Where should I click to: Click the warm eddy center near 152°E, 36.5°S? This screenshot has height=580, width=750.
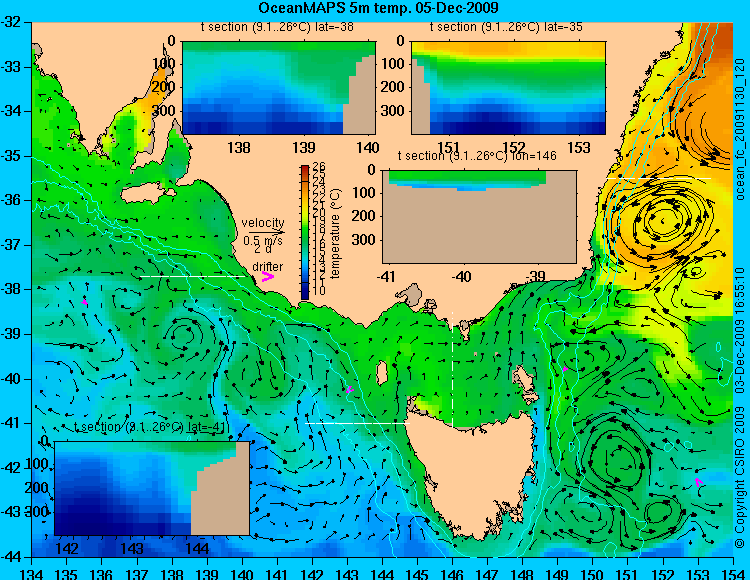663,221
